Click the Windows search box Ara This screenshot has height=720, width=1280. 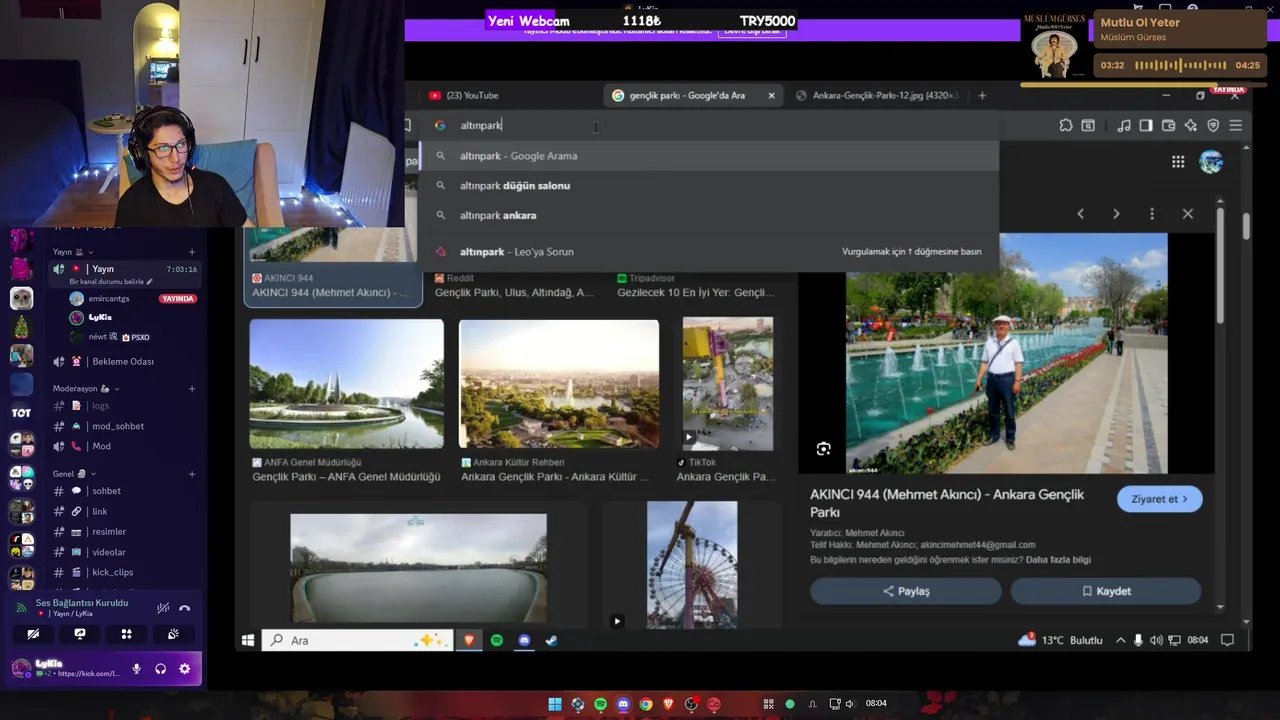click(x=357, y=640)
